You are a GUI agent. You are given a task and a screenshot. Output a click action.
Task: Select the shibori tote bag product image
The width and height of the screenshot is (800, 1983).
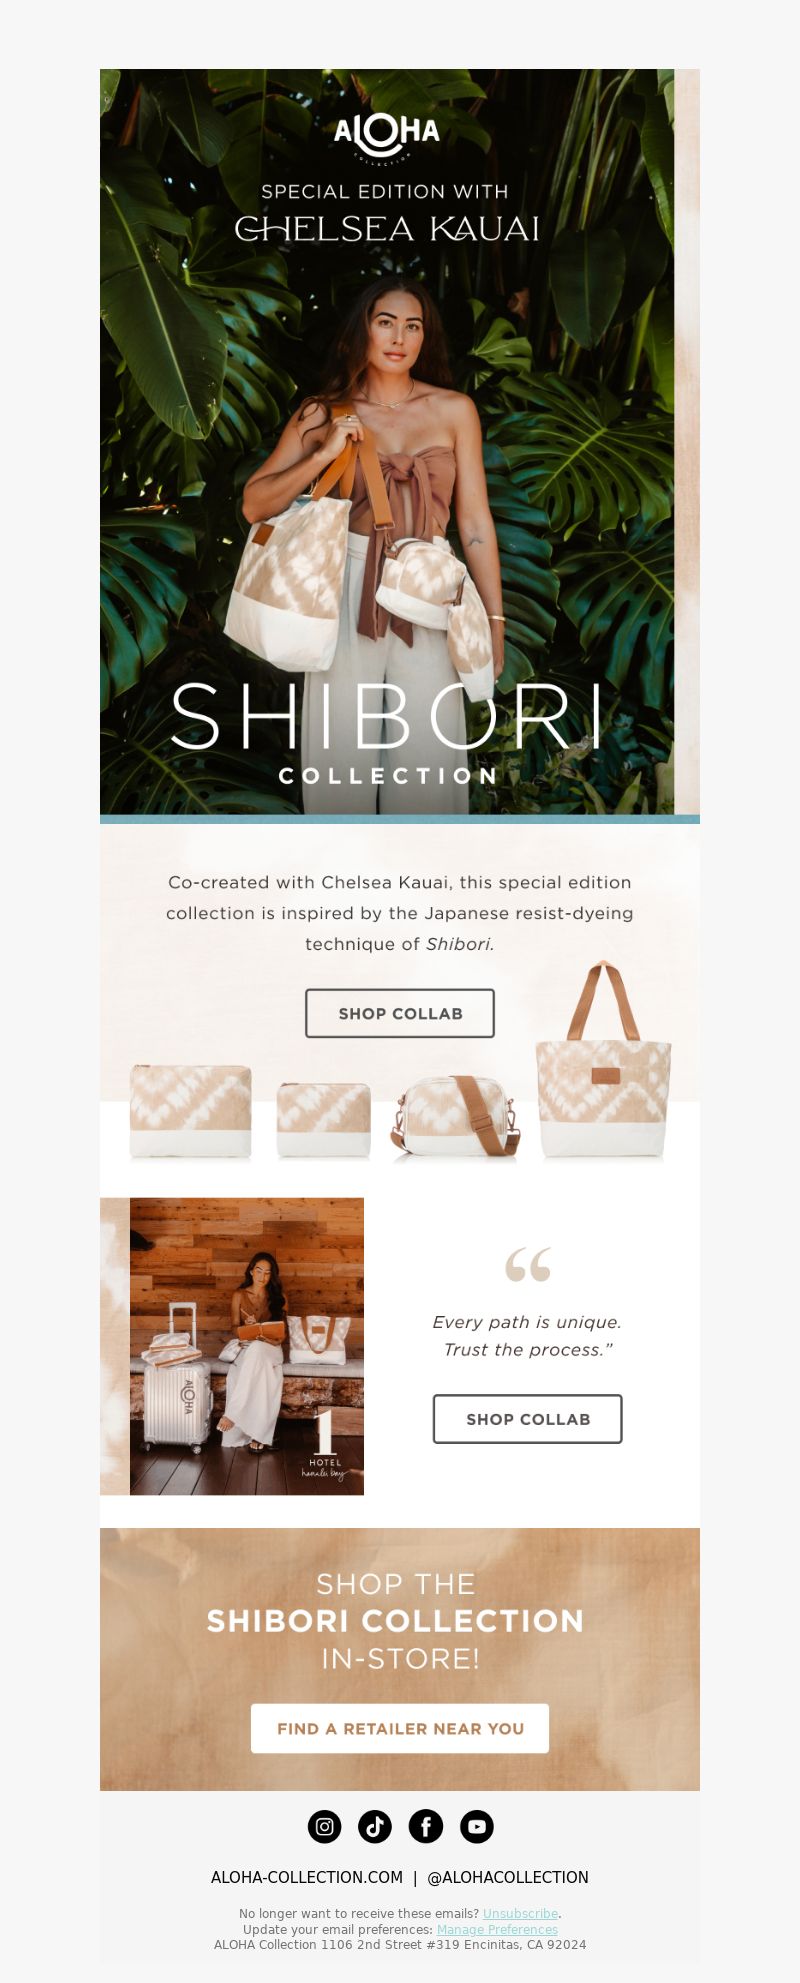pos(603,1060)
